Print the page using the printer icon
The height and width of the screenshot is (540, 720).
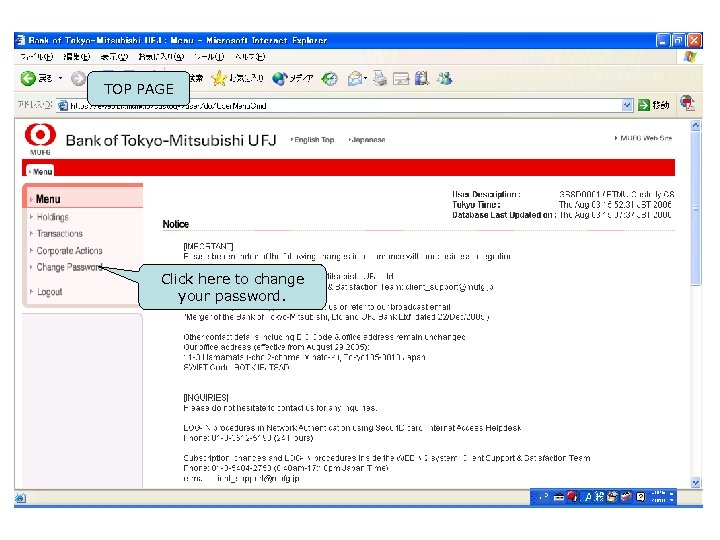380,79
